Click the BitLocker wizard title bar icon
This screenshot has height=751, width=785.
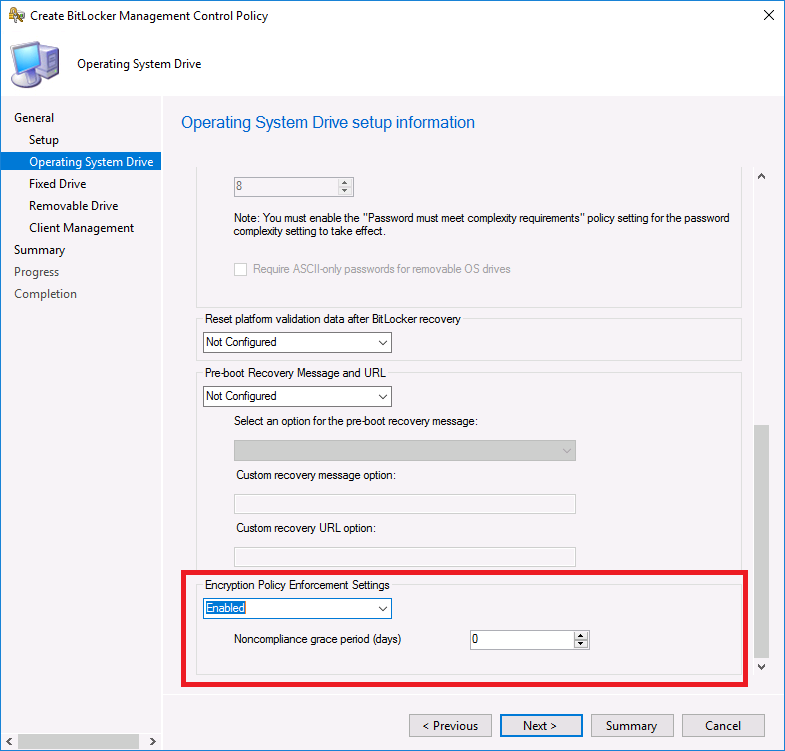[16, 16]
